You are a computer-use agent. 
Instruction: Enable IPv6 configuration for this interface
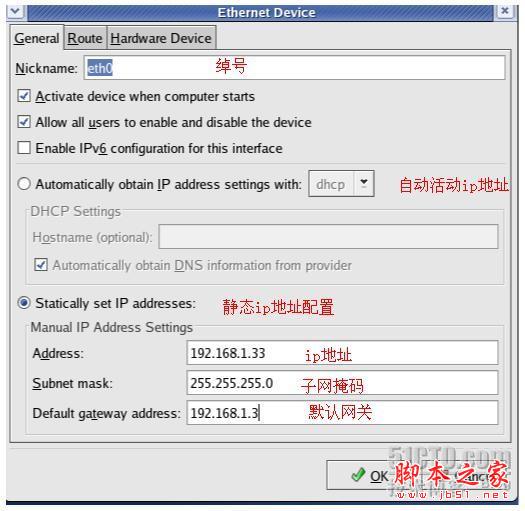(x=24, y=148)
